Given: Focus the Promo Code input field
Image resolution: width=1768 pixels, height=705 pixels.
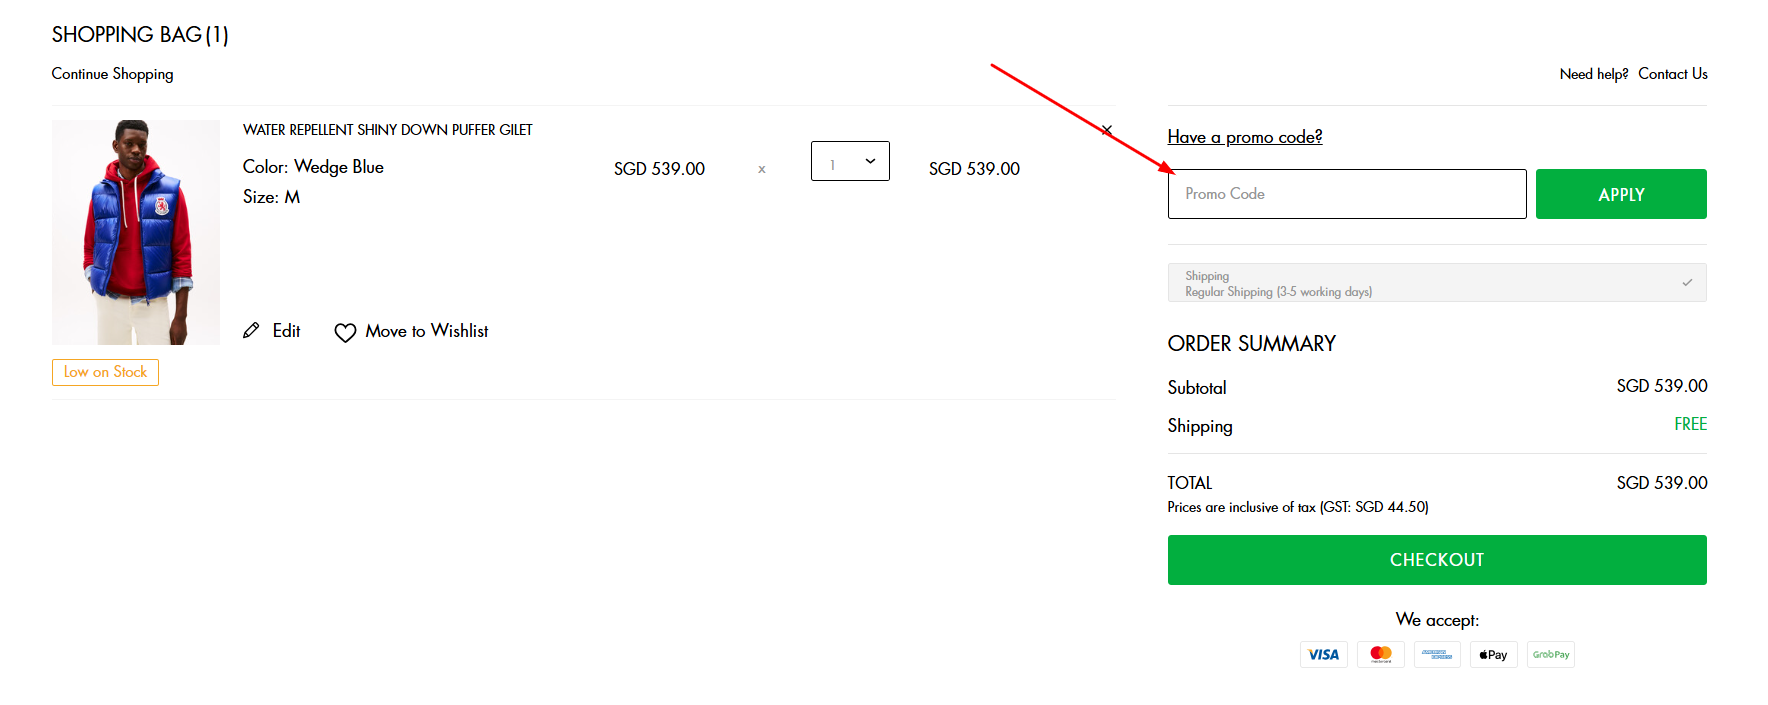Looking at the screenshot, I should pos(1346,194).
